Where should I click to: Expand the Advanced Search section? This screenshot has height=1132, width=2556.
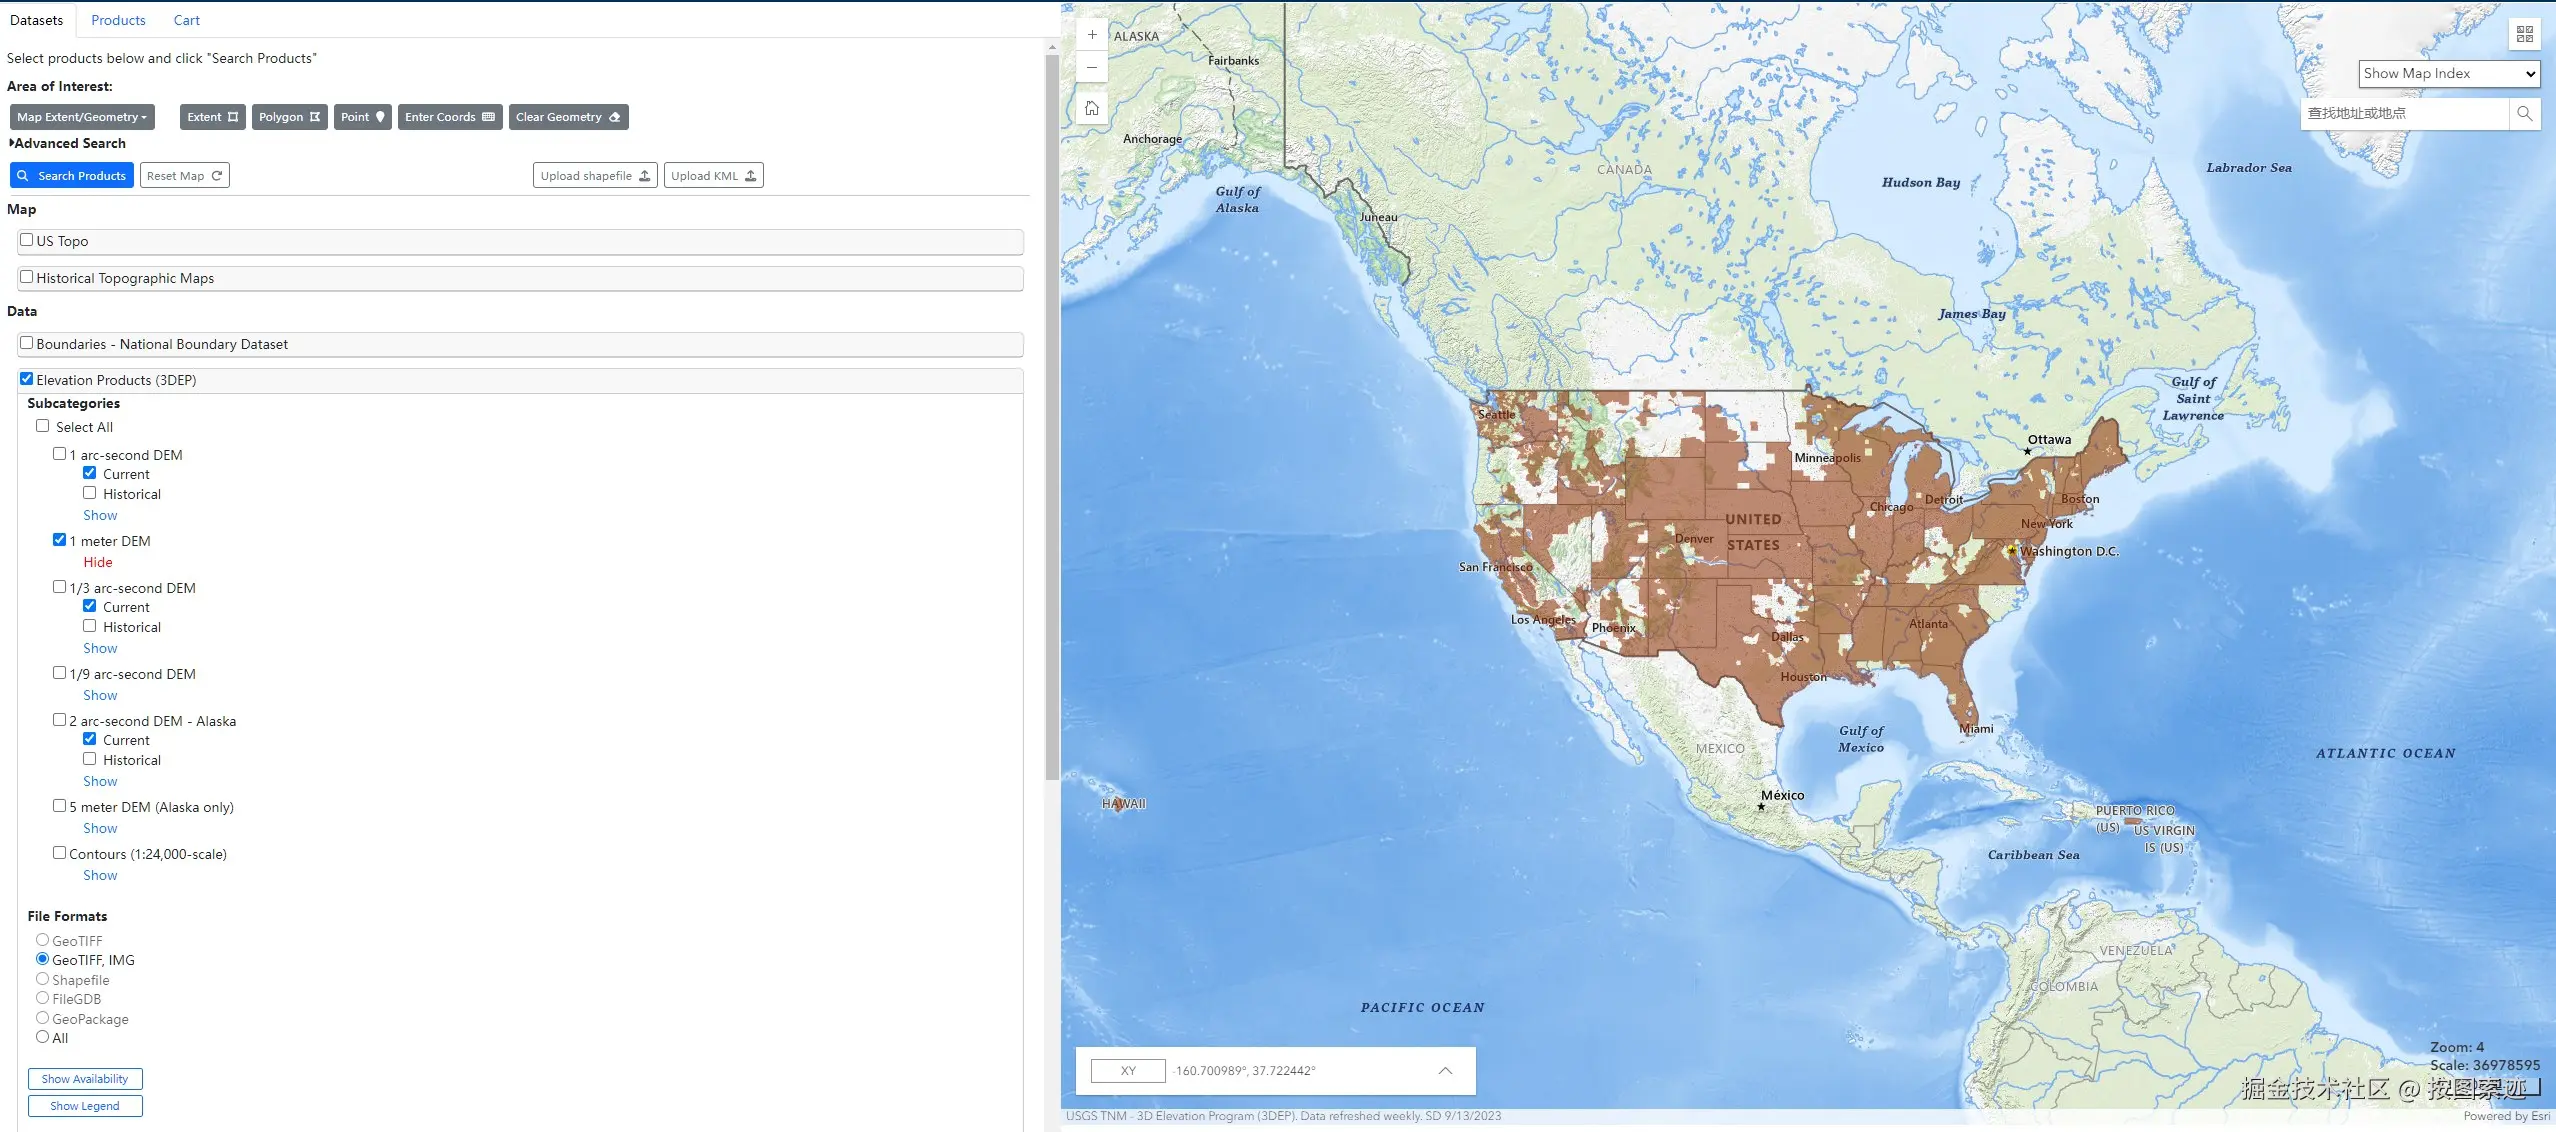[68, 144]
